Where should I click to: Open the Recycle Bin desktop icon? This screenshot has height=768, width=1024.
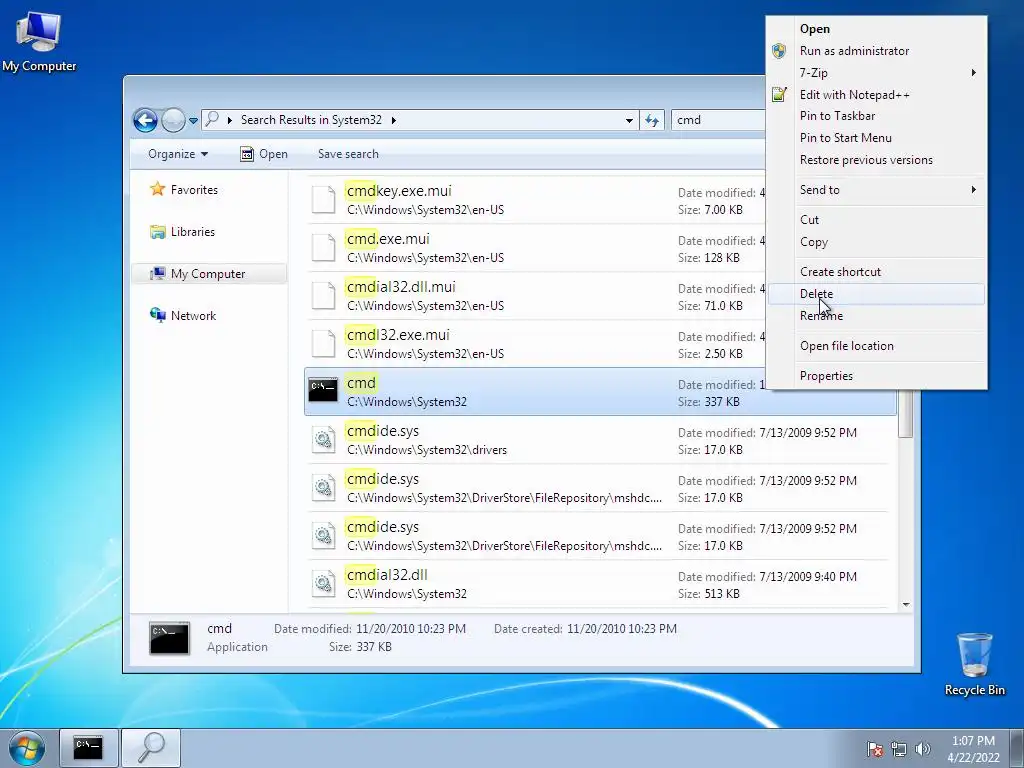(x=974, y=664)
